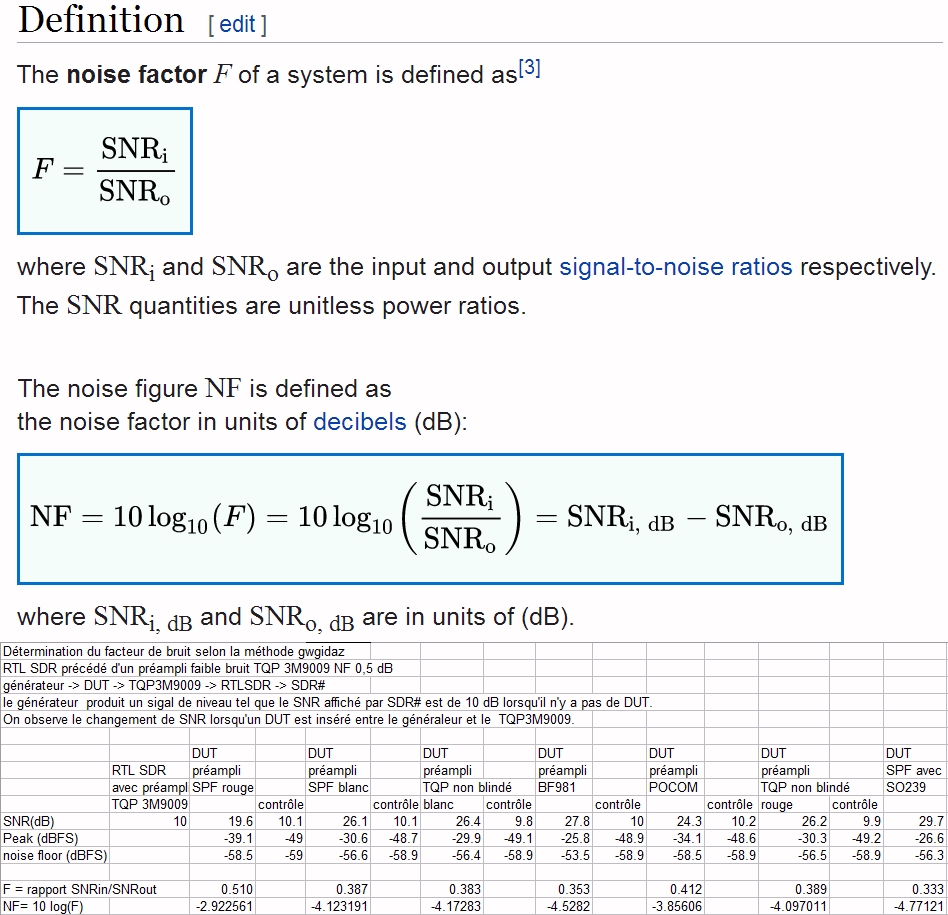Open citation reference [3]

click(530, 68)
